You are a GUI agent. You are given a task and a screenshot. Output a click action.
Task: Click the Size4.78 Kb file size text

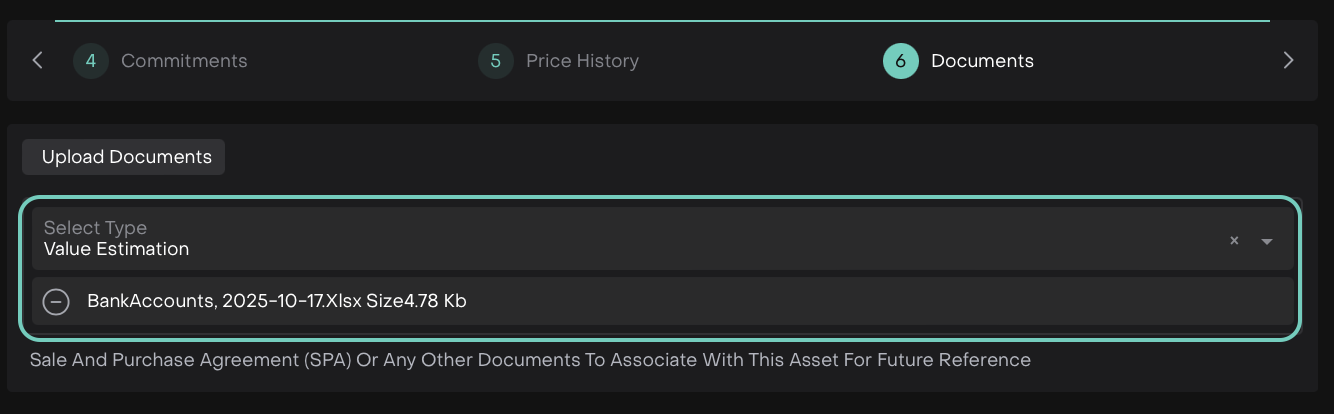(418, 301)
